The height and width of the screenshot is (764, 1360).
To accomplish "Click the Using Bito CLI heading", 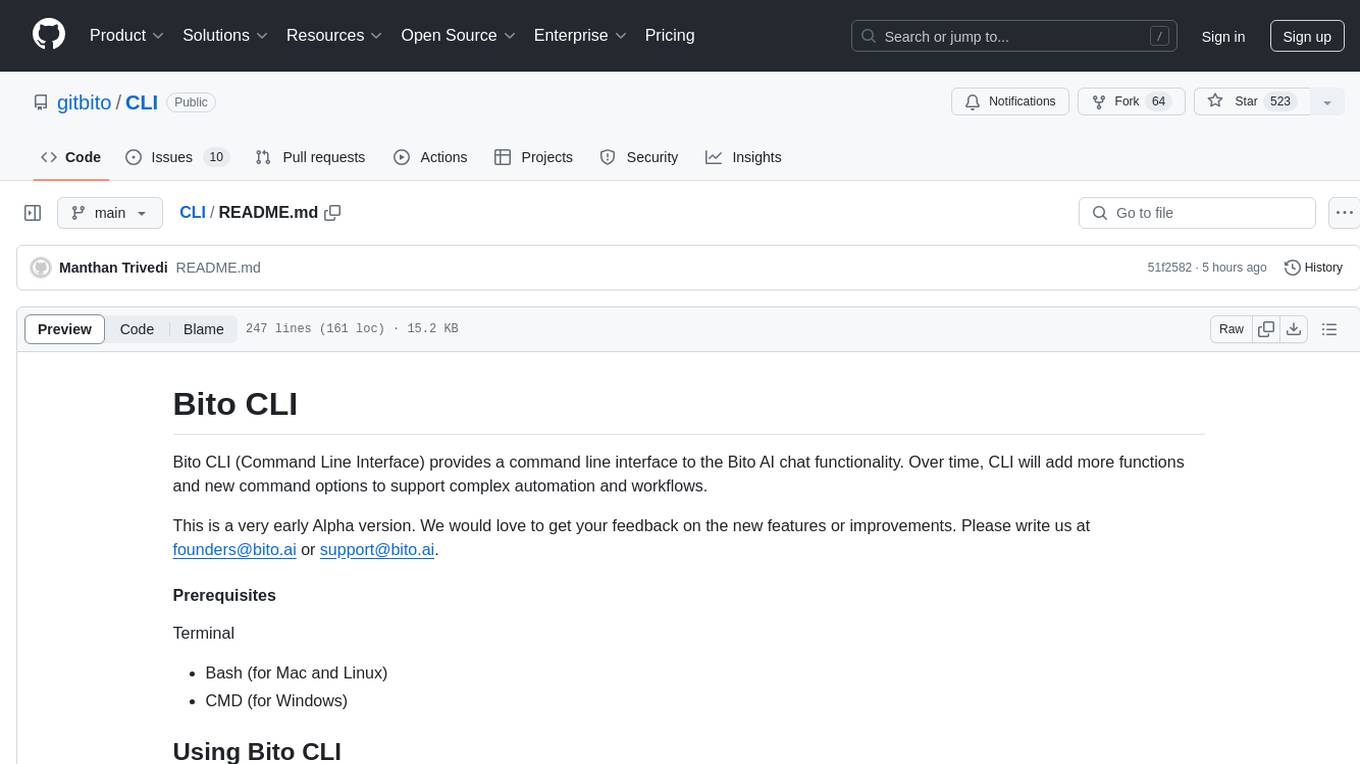I will (257, 751).
